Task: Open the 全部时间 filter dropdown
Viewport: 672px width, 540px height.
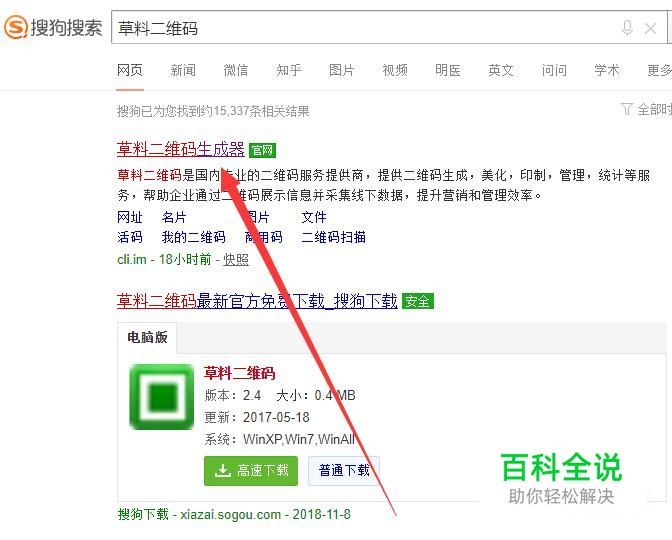Action: (646, 110)
